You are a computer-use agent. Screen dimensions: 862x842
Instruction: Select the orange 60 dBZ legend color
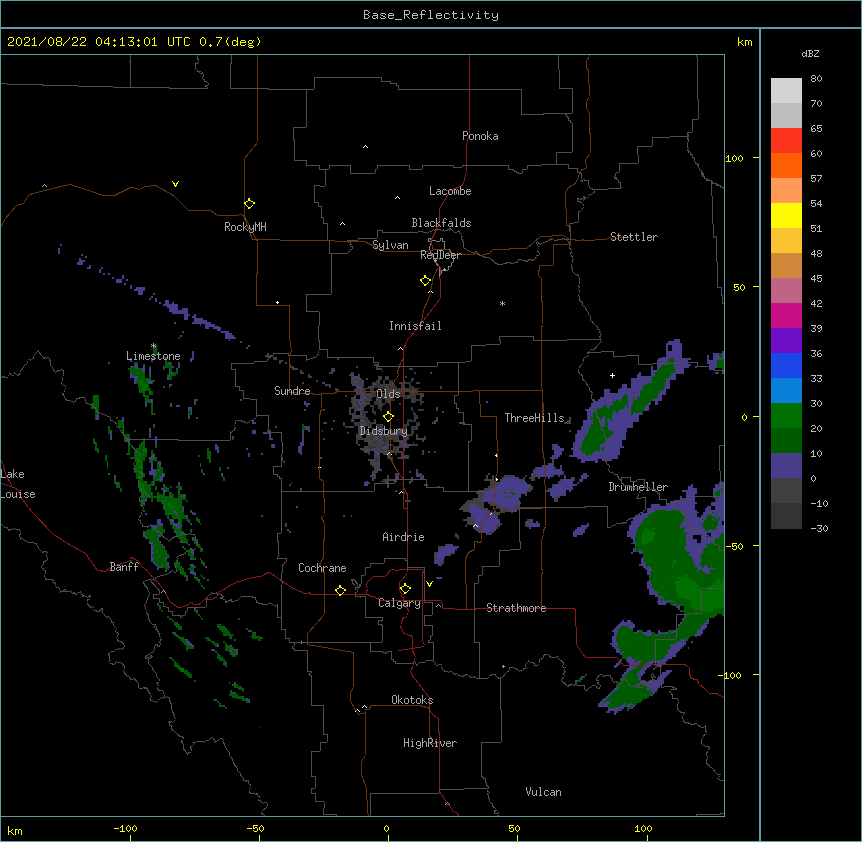[x=786, y=165]
